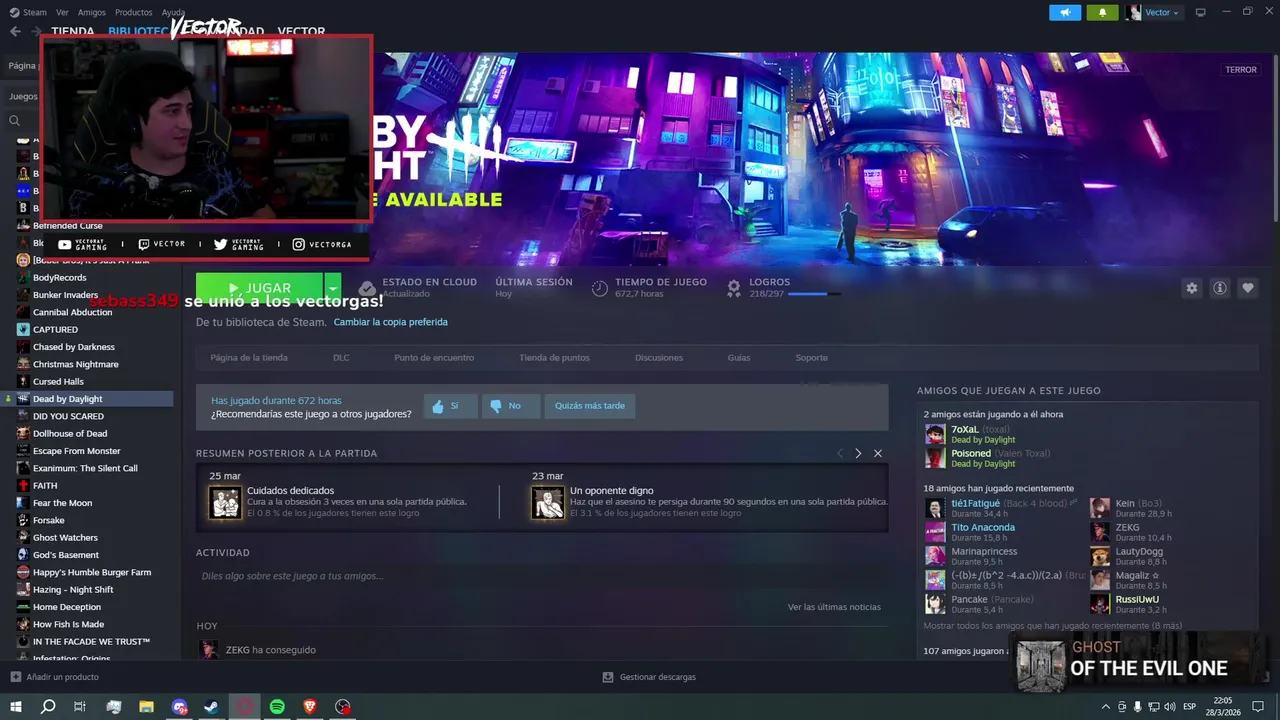Open the Punto de encuentro tab

(434, 357)
